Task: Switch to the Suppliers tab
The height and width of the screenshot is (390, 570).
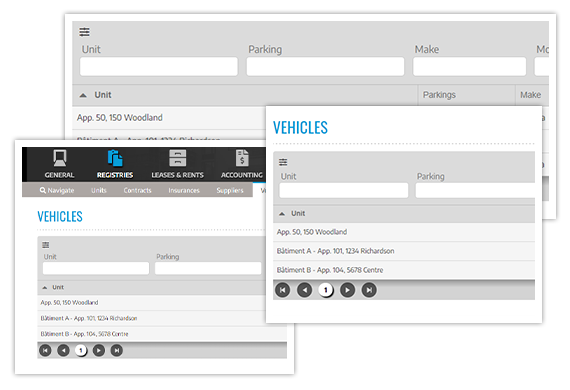Action: [230, 190]
